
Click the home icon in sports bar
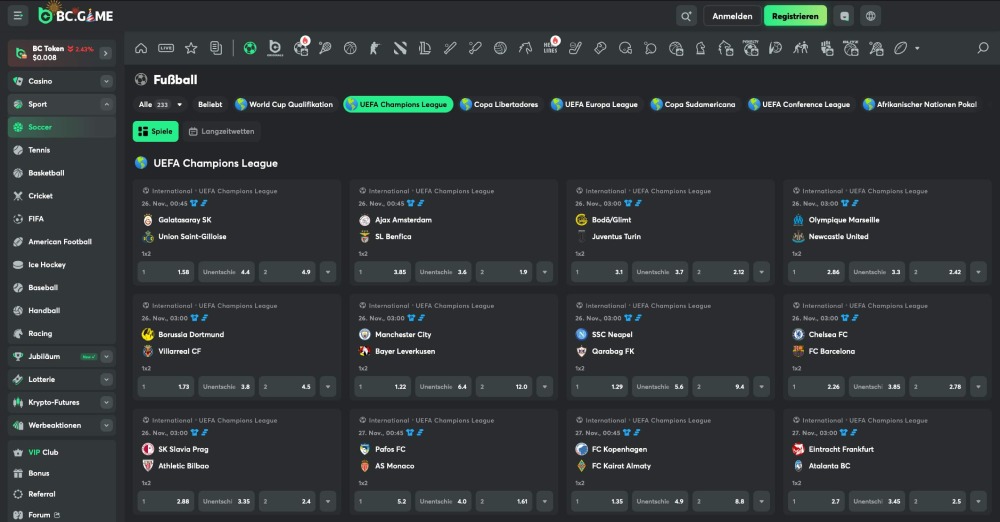click(x=141, y=48)
